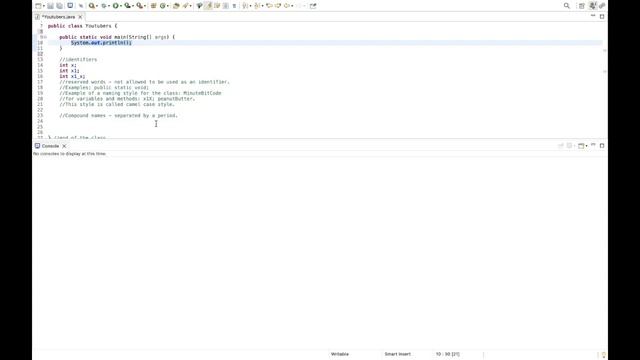
Task: Close the Console view tab
Action: [64, 146]
